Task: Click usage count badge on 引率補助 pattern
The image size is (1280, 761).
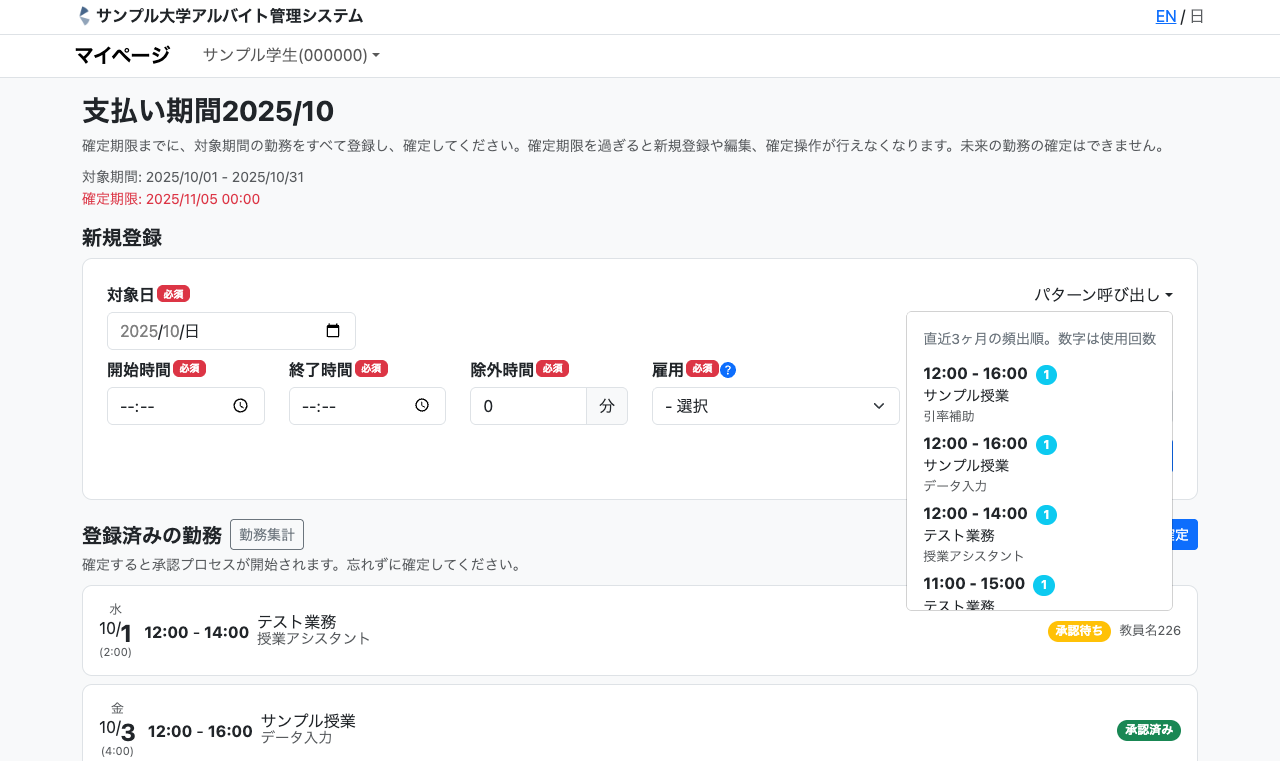Action: click(1046, 375)
